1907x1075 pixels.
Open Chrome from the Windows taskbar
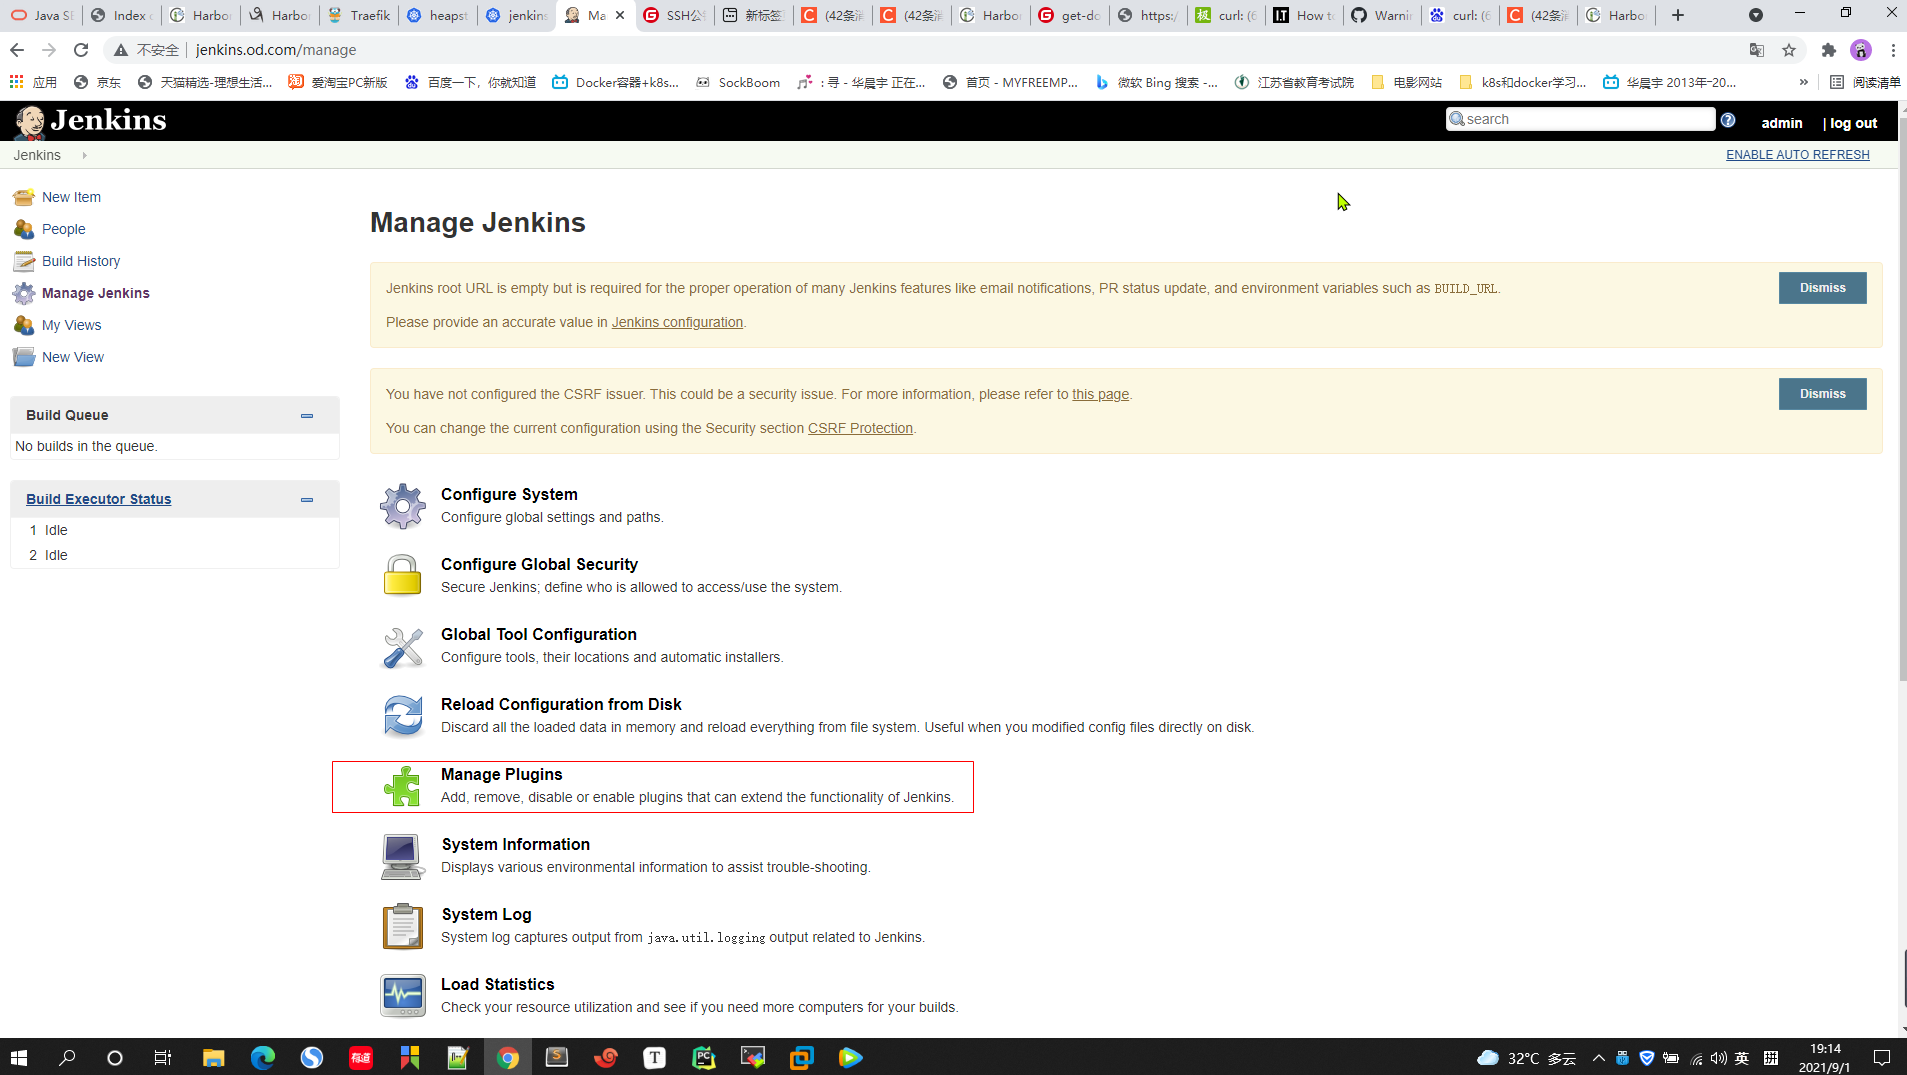coord(508,1057)
